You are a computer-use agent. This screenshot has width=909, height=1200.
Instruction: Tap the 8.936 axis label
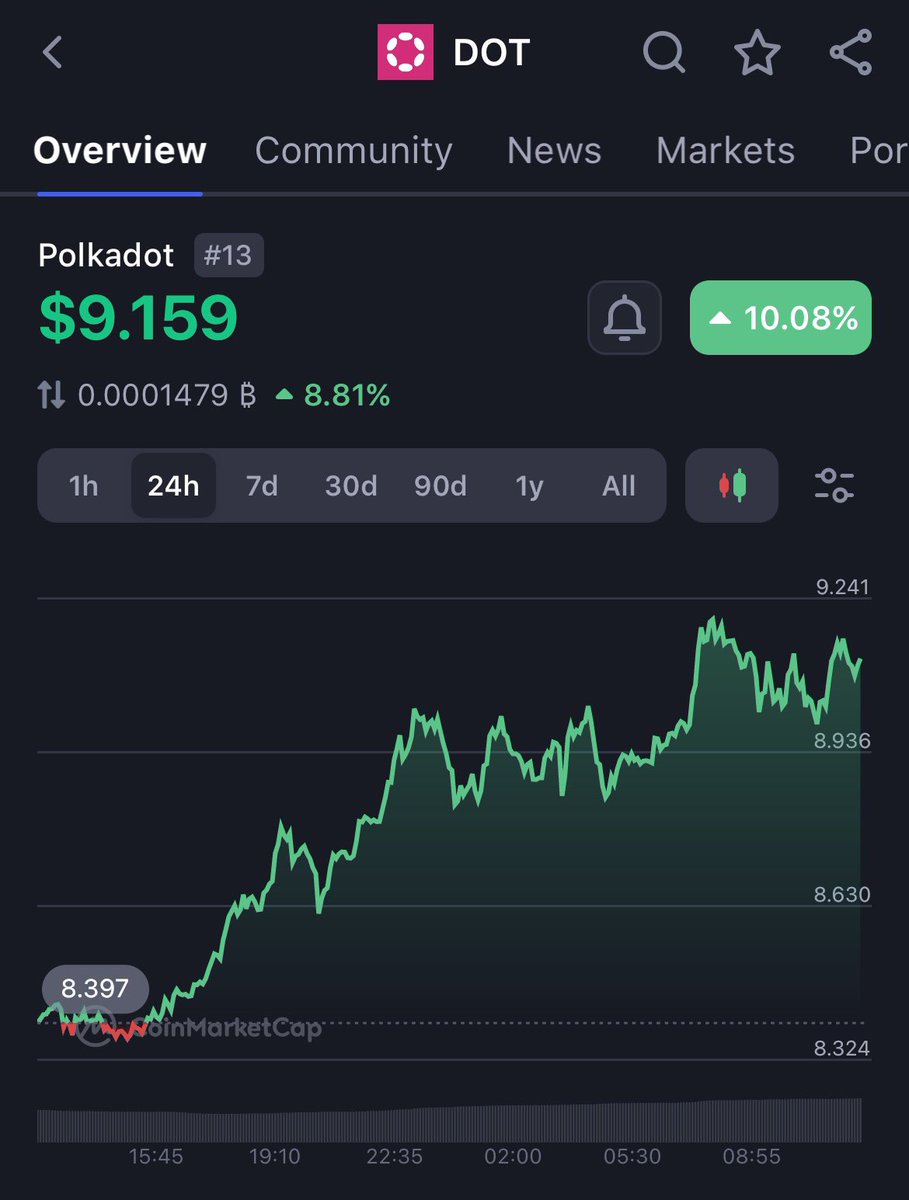pos(843,741)
